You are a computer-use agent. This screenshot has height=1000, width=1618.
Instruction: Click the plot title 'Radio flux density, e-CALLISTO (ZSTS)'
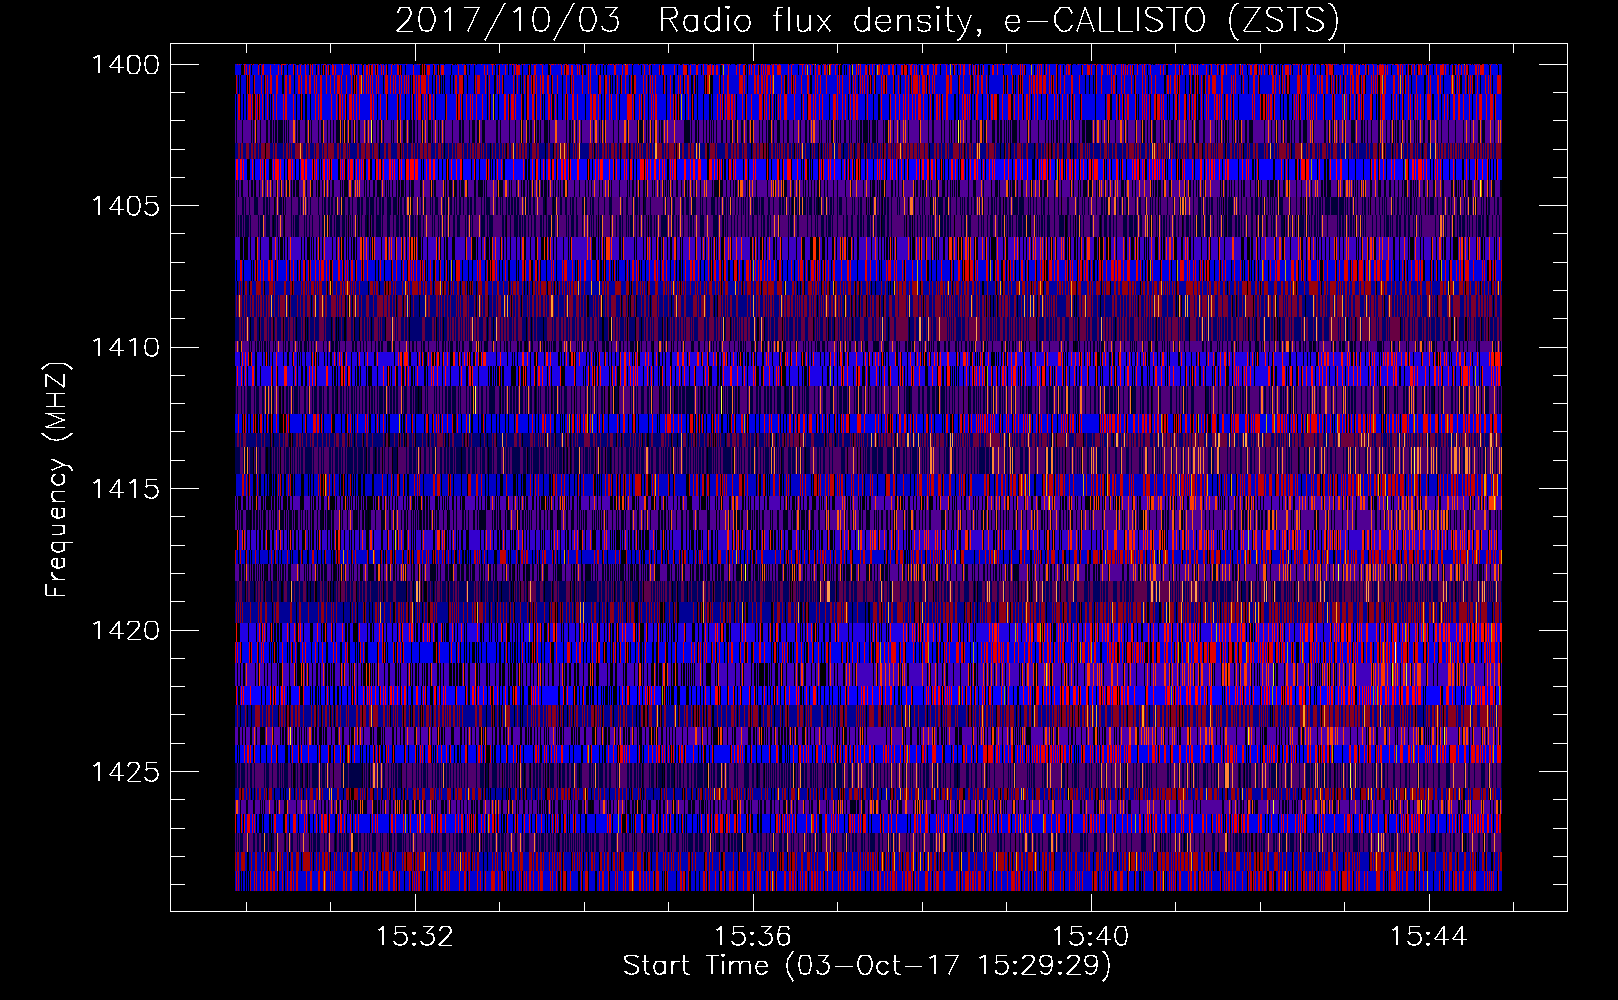(998, 20)
